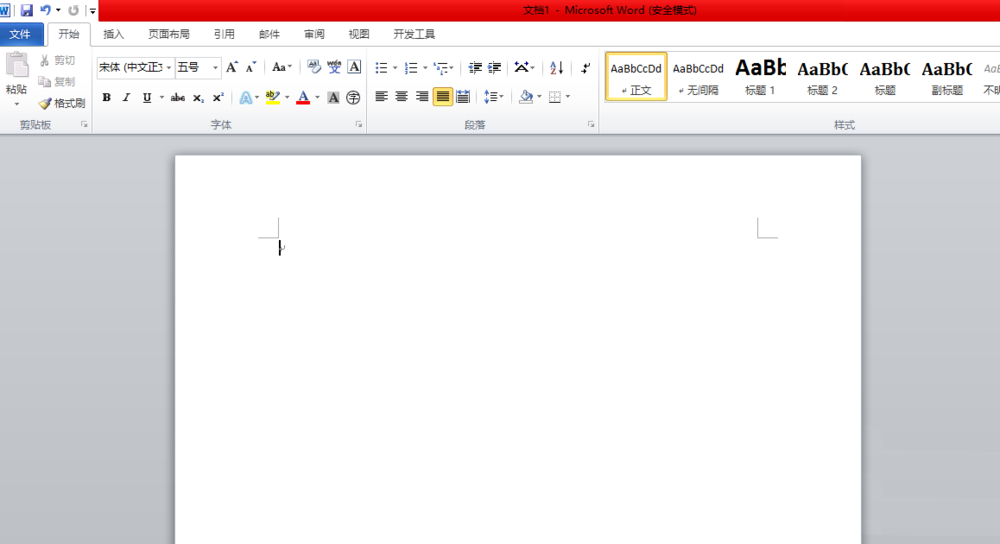
Task: Apply distributed alignment
Action: tap(463, 97)
